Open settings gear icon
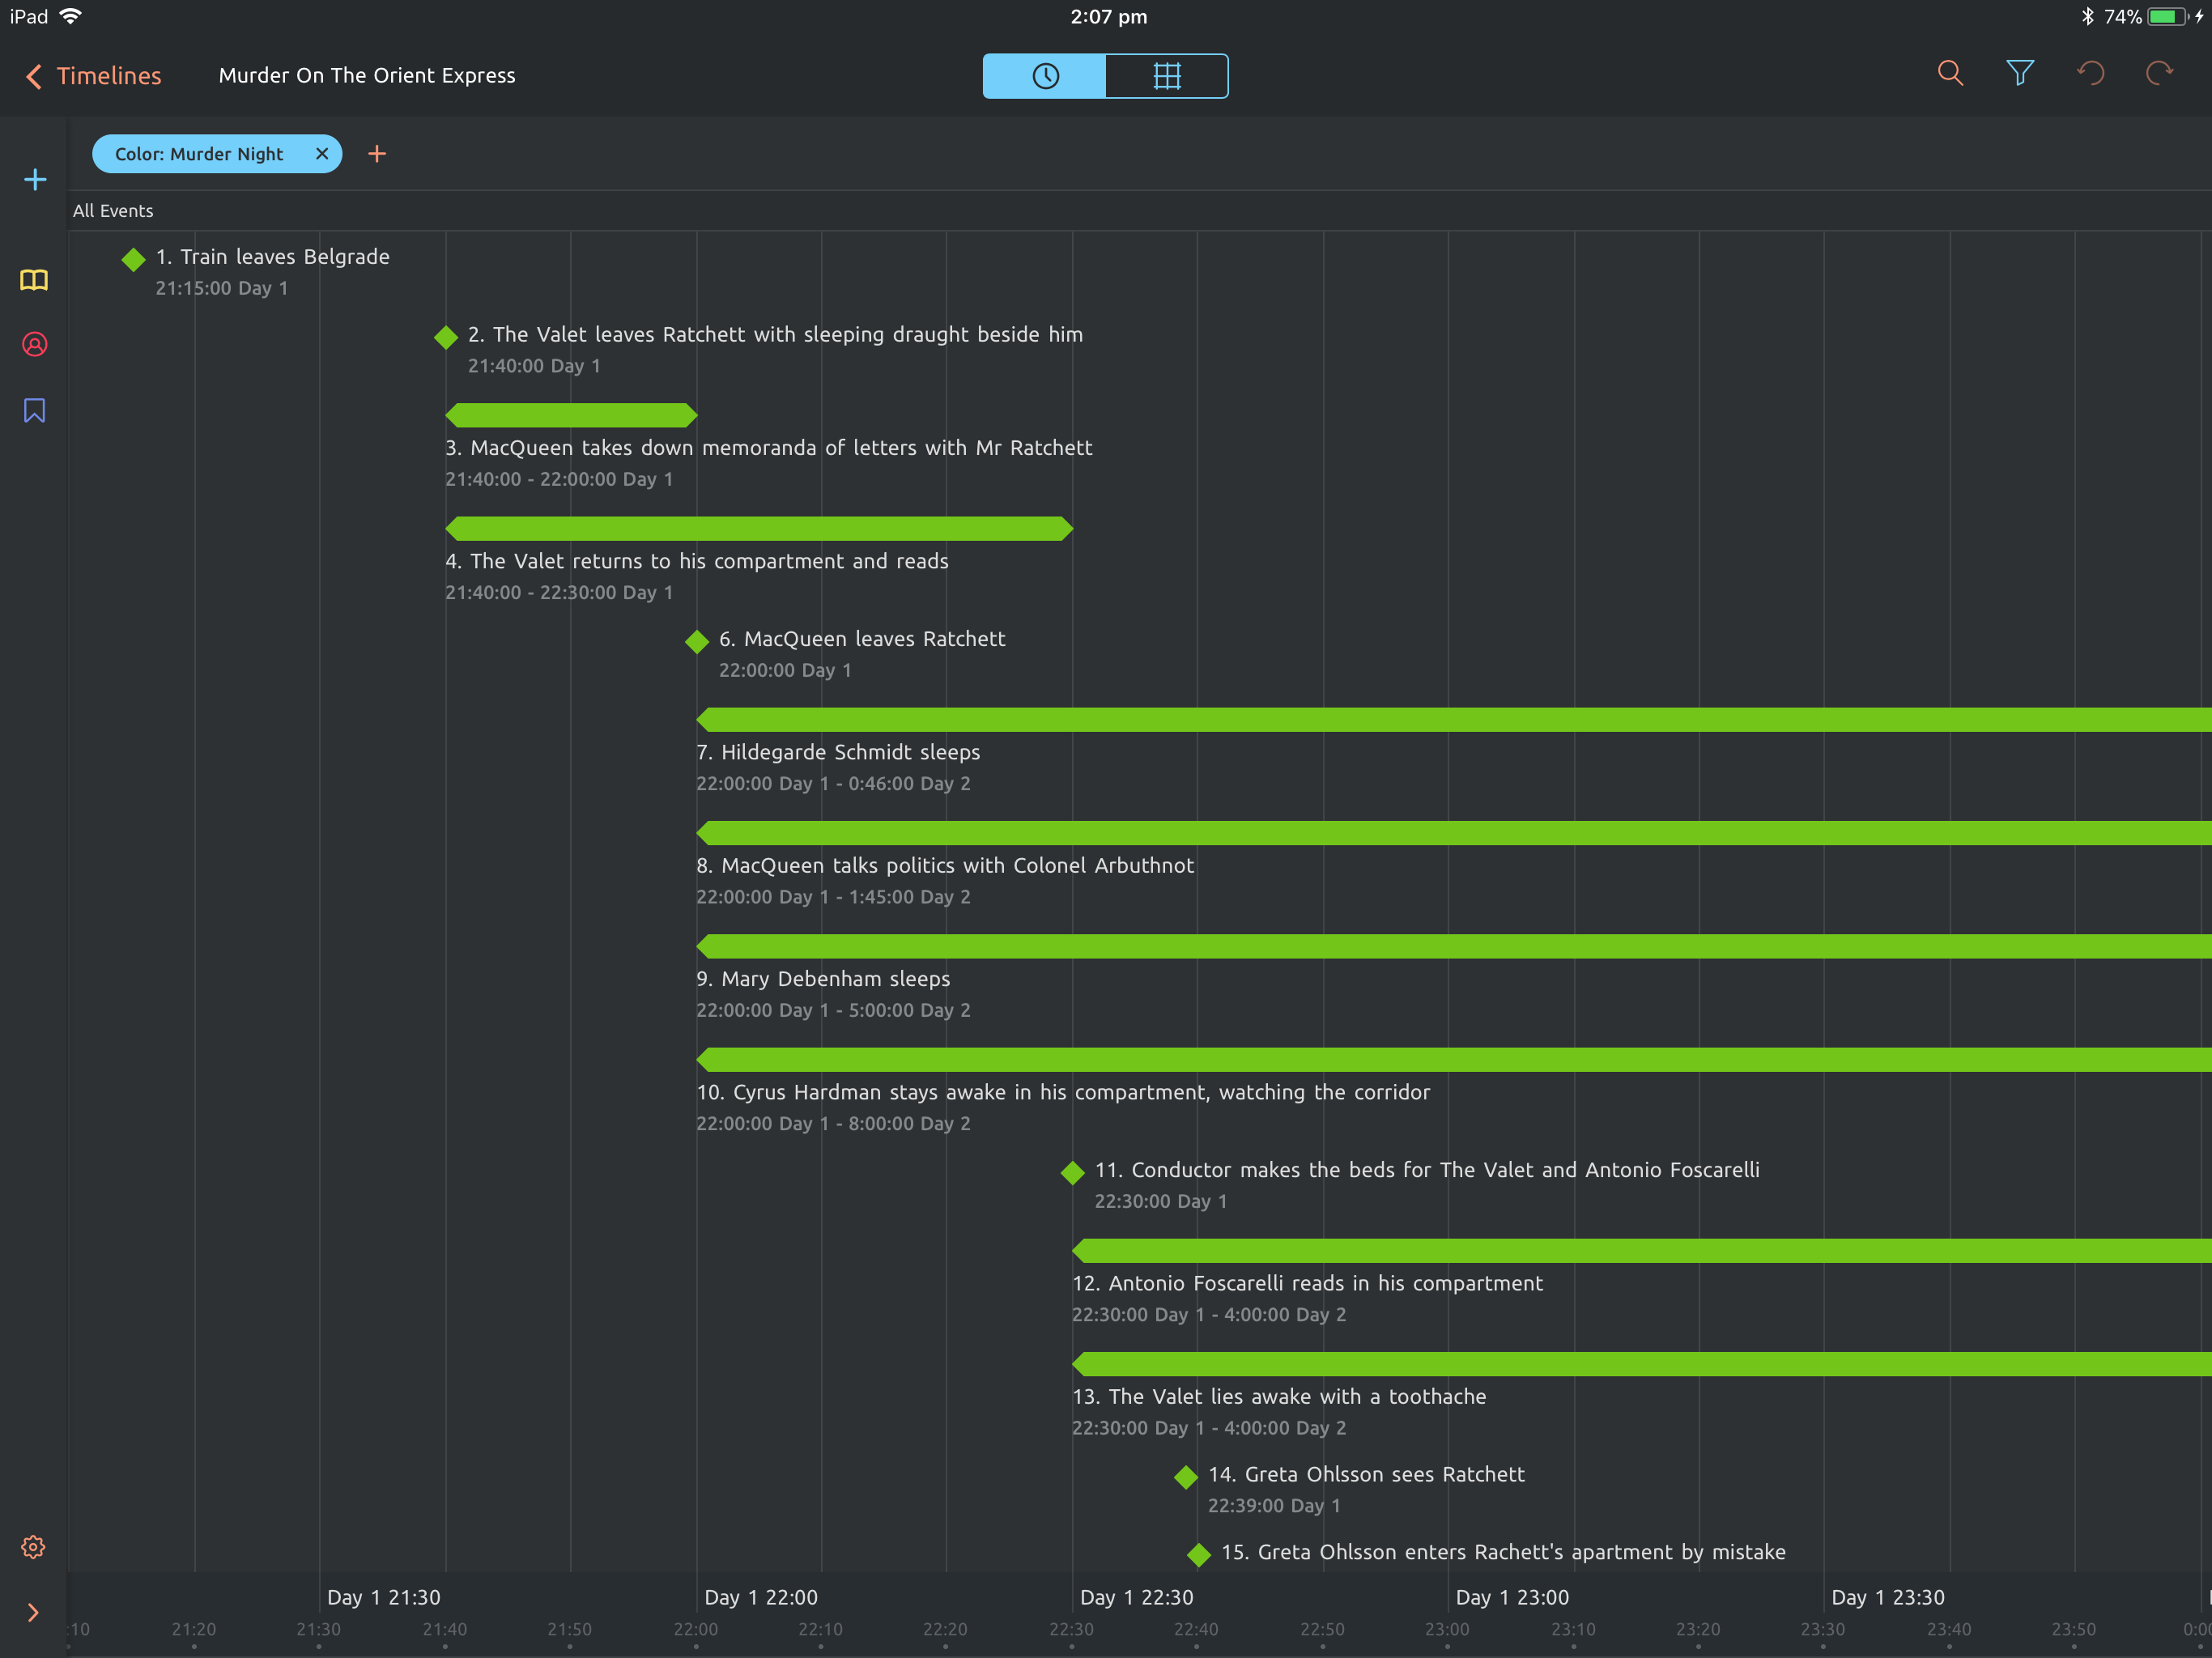Viewport: 2212px width, 1658px height. coord(33,1547)
